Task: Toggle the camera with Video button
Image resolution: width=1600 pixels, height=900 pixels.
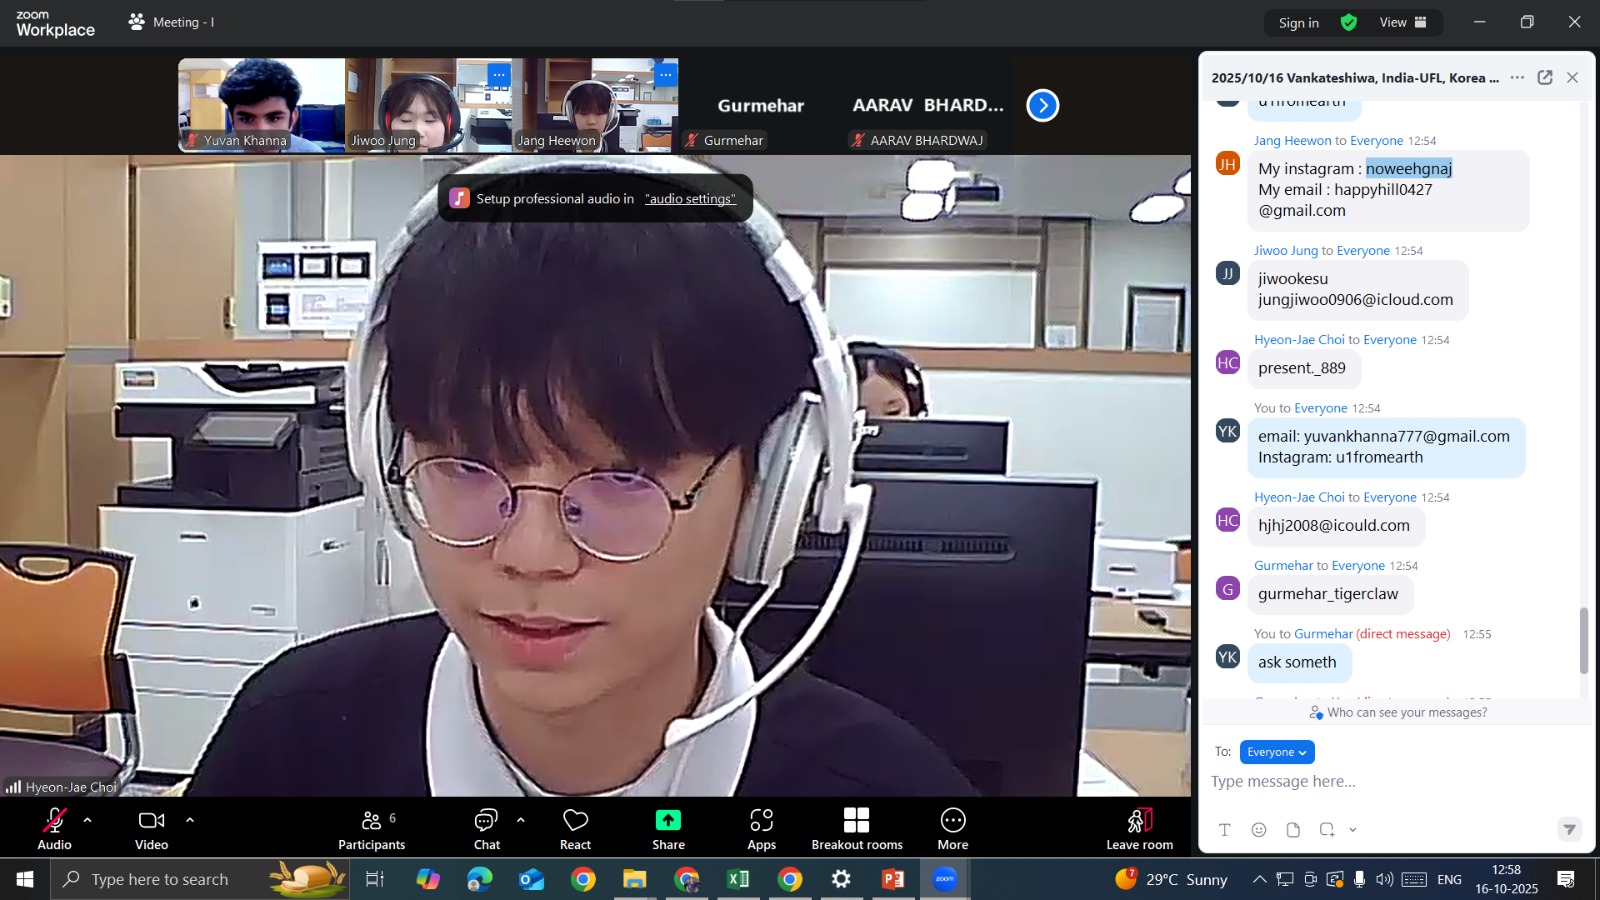Action: coord(151,827)
